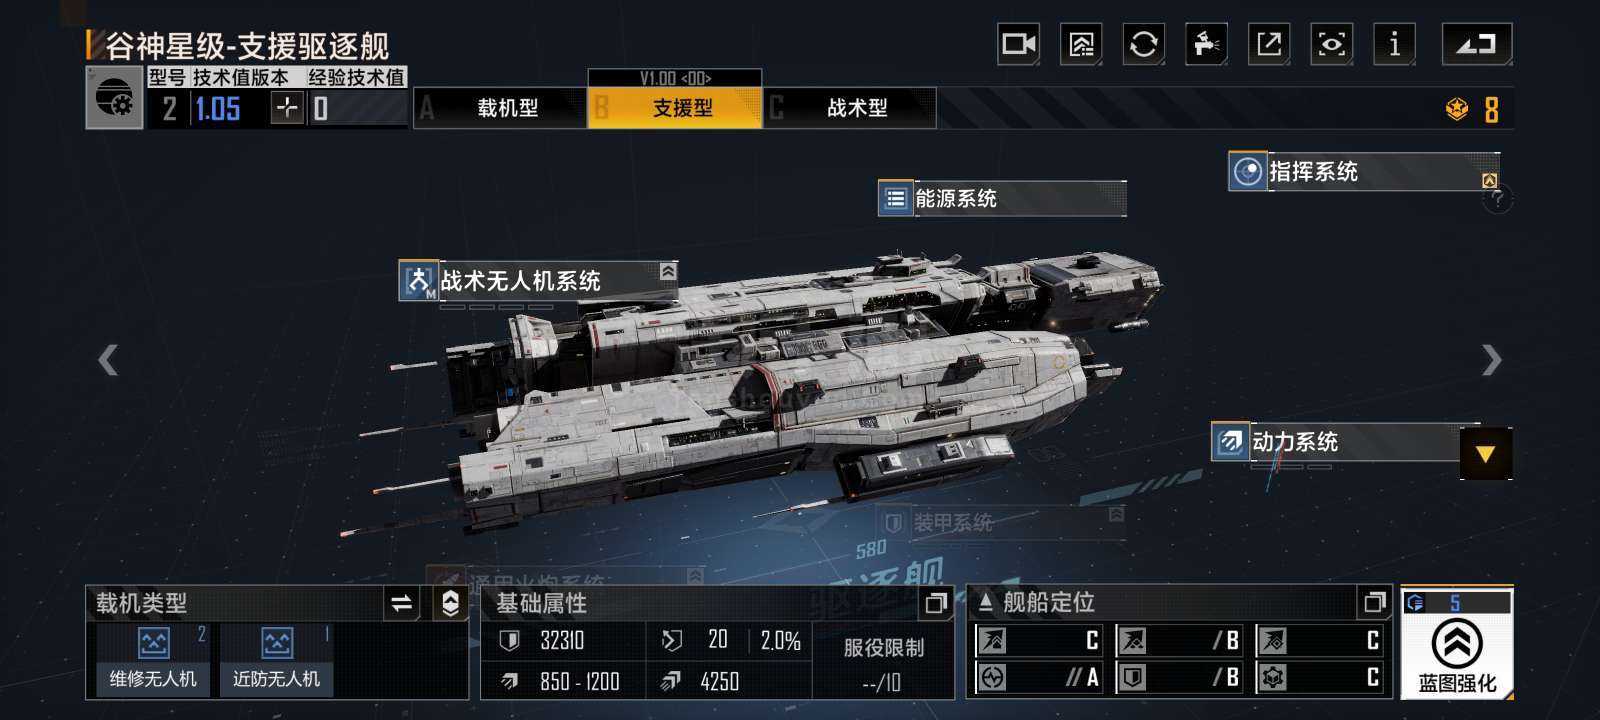1600x720 pixels.
Task: Open the share export icon
Action: coord(1269,44)
